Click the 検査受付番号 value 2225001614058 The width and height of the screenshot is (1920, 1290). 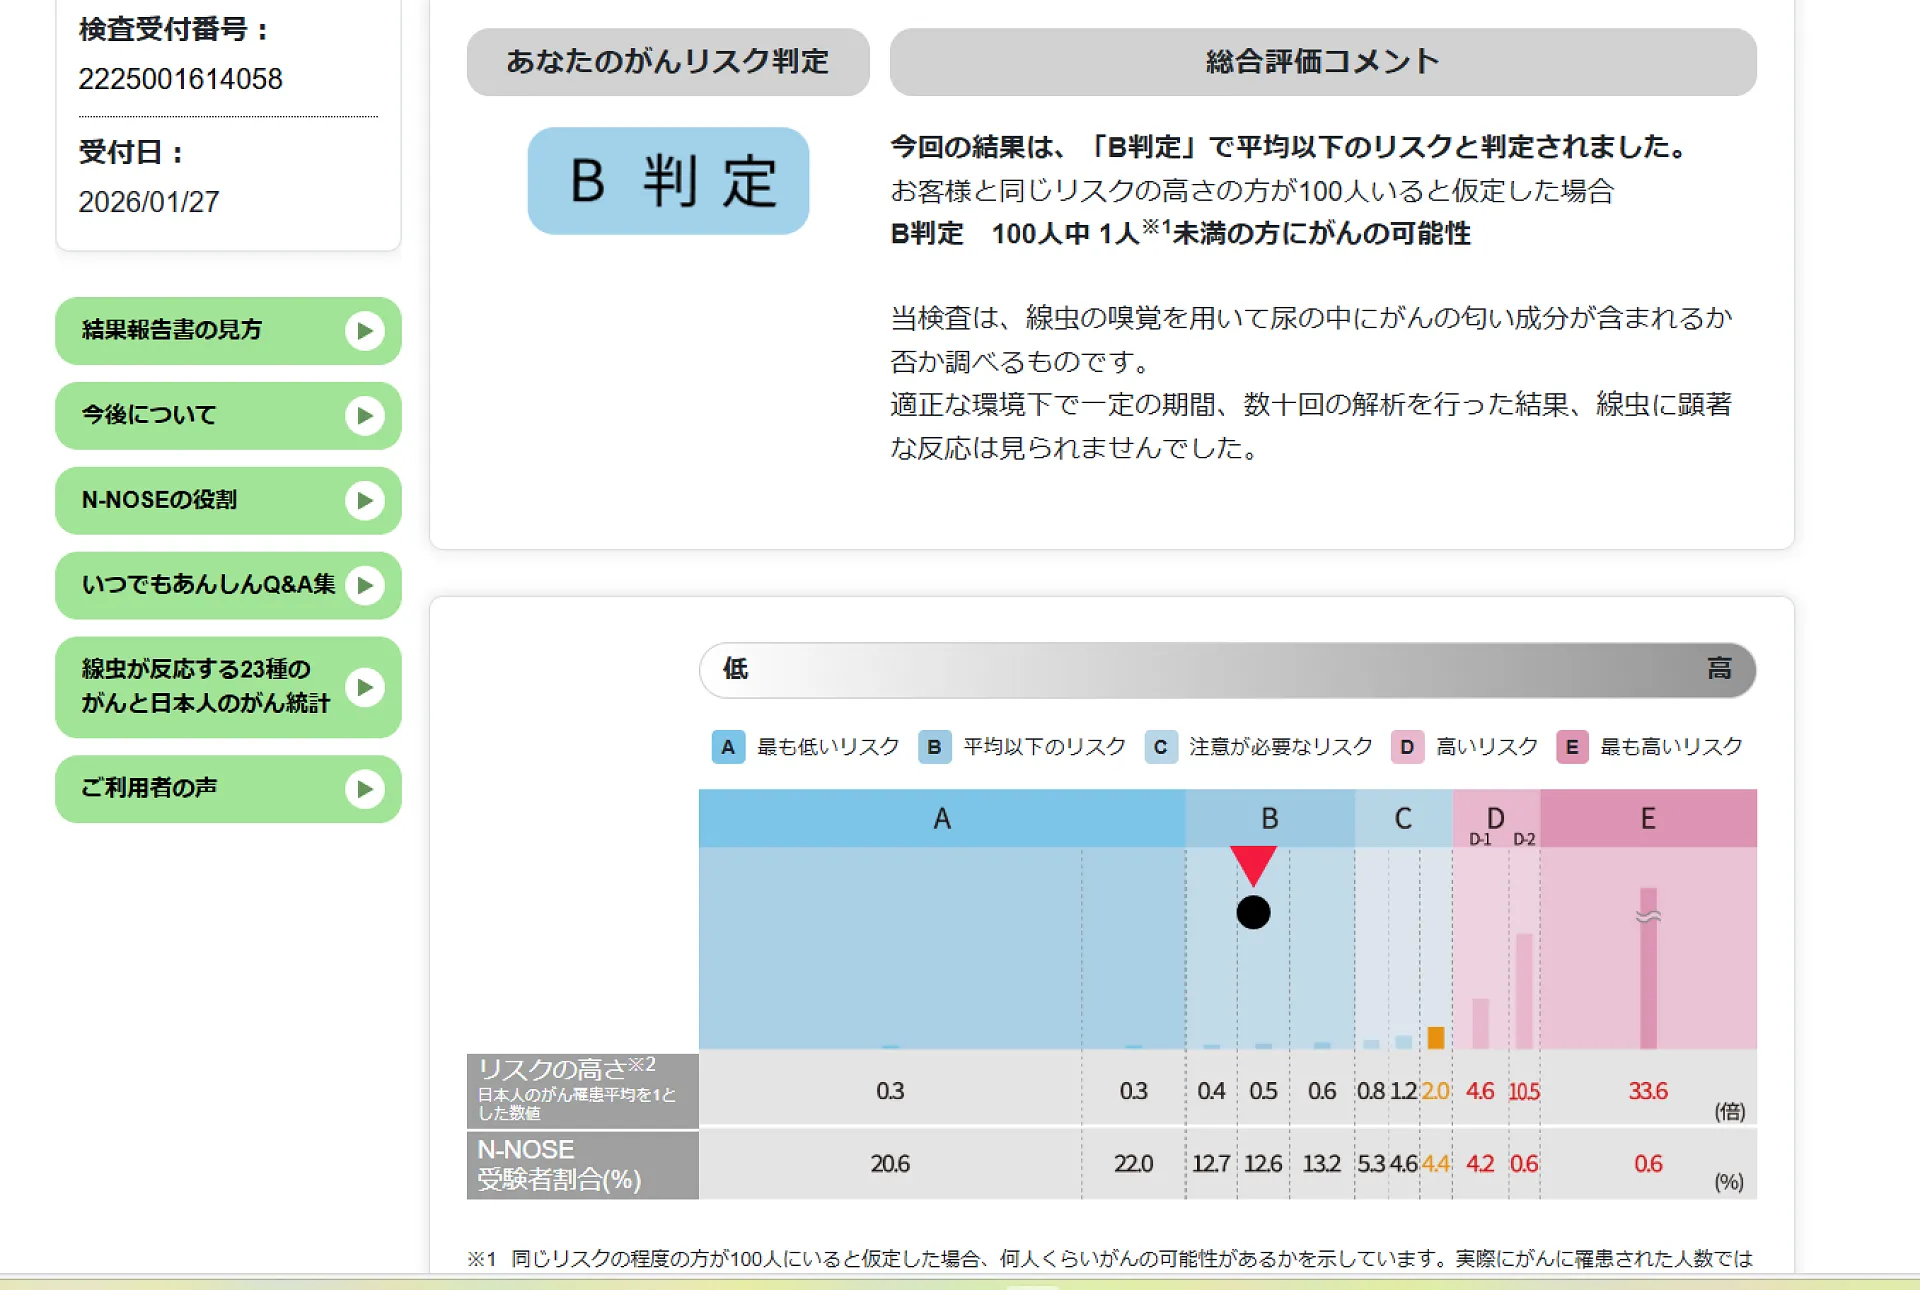click(x=181, y=79)
